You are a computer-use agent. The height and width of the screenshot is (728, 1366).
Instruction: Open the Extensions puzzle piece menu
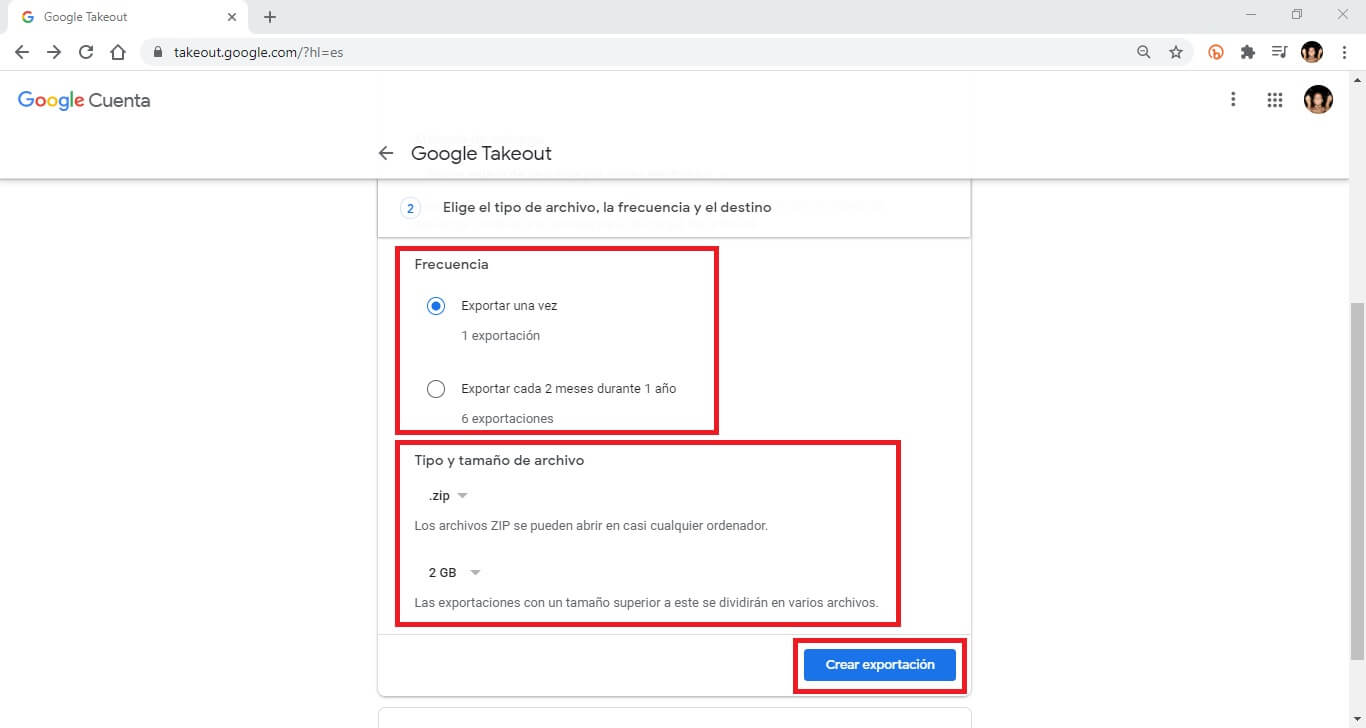1247,52
